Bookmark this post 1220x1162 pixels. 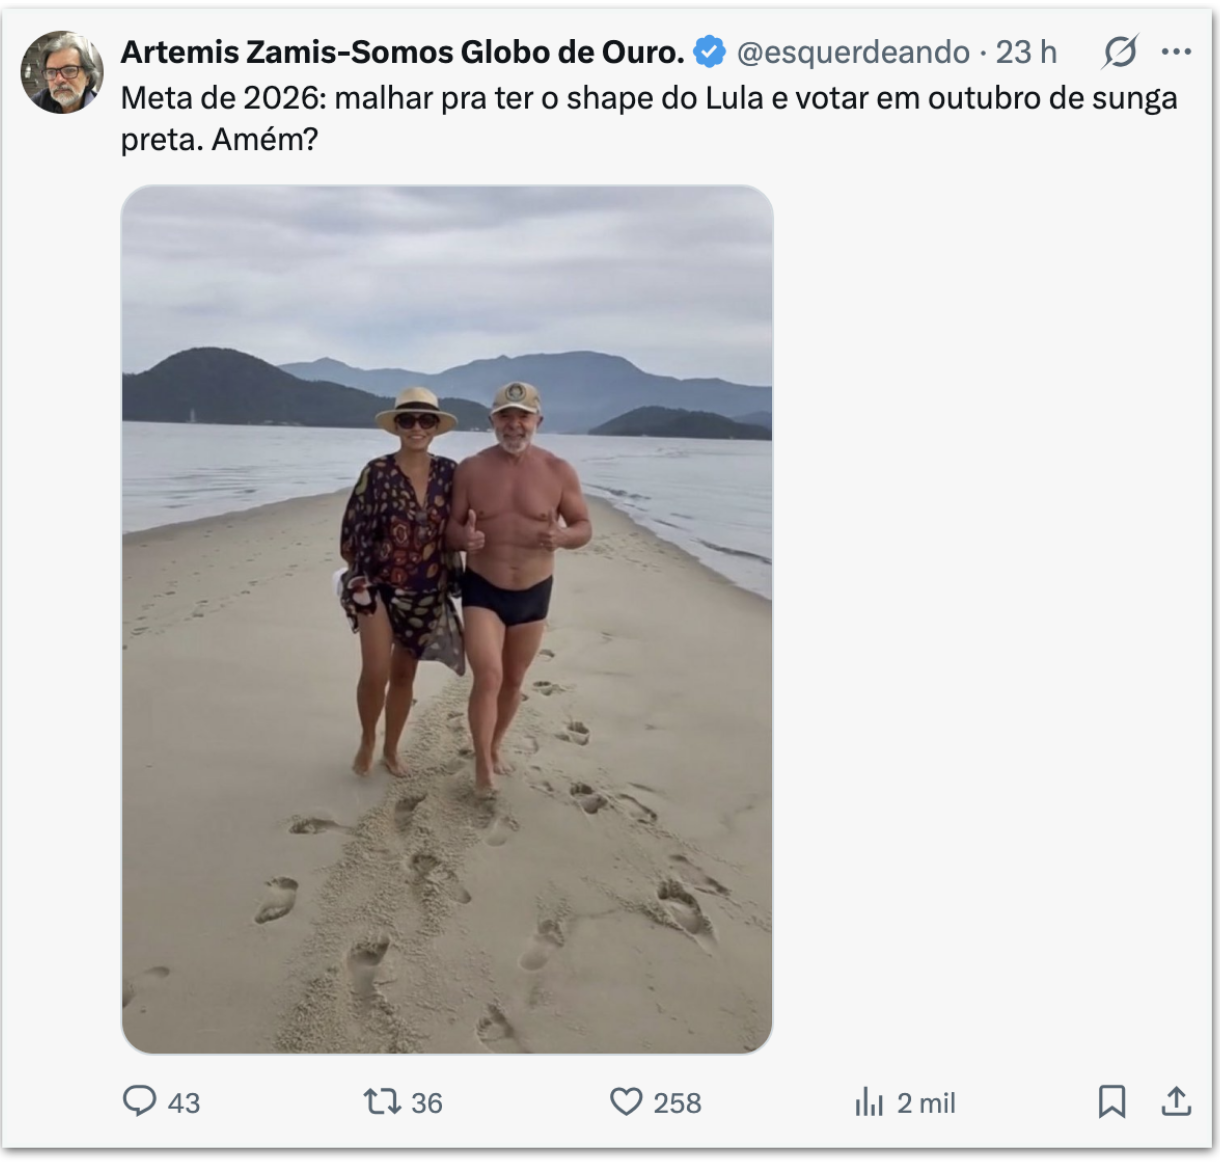[x=1112, y=1102]
